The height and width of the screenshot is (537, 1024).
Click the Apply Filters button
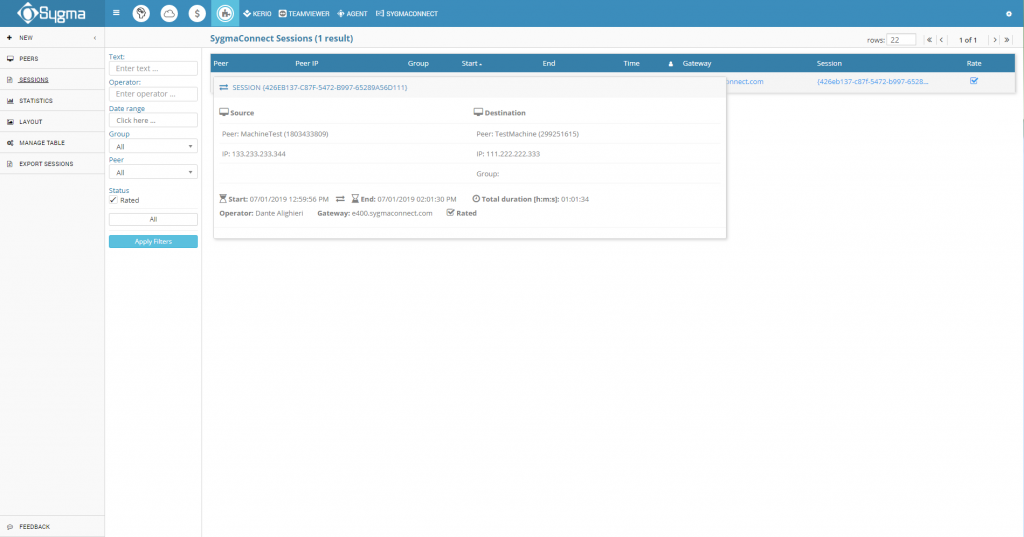153,242
